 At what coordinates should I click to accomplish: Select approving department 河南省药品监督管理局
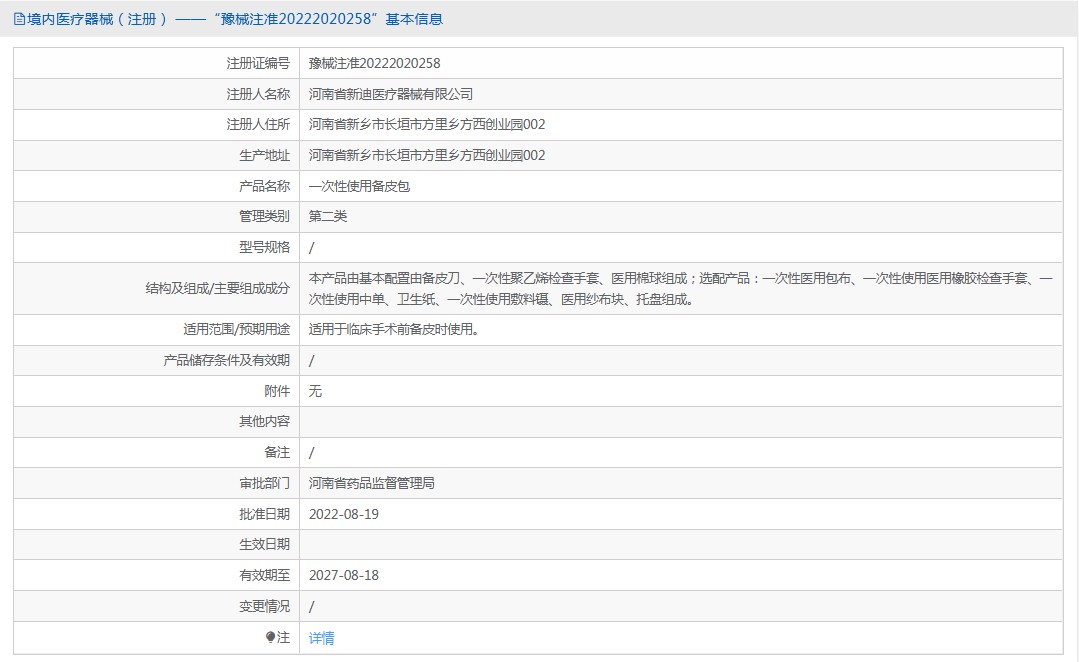point(372,483)
